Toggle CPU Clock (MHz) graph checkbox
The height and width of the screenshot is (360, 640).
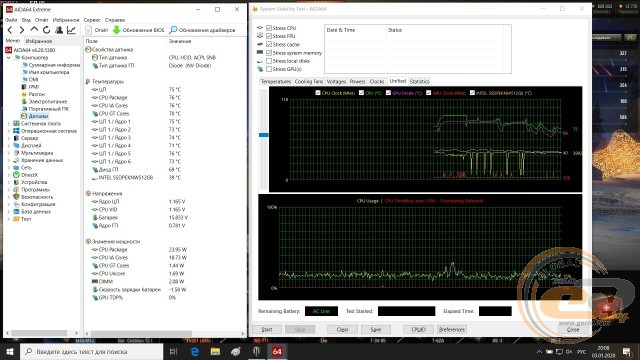(x=318, y=93)
